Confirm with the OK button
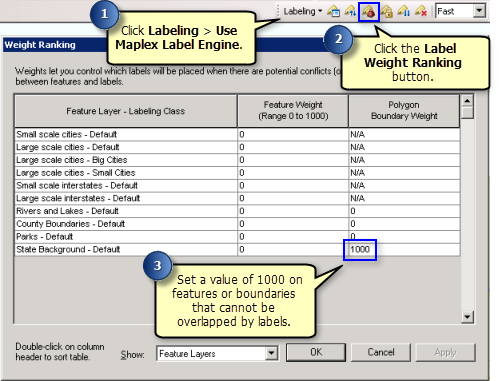The height and width of the screenshot is (381, 499). 316,352
